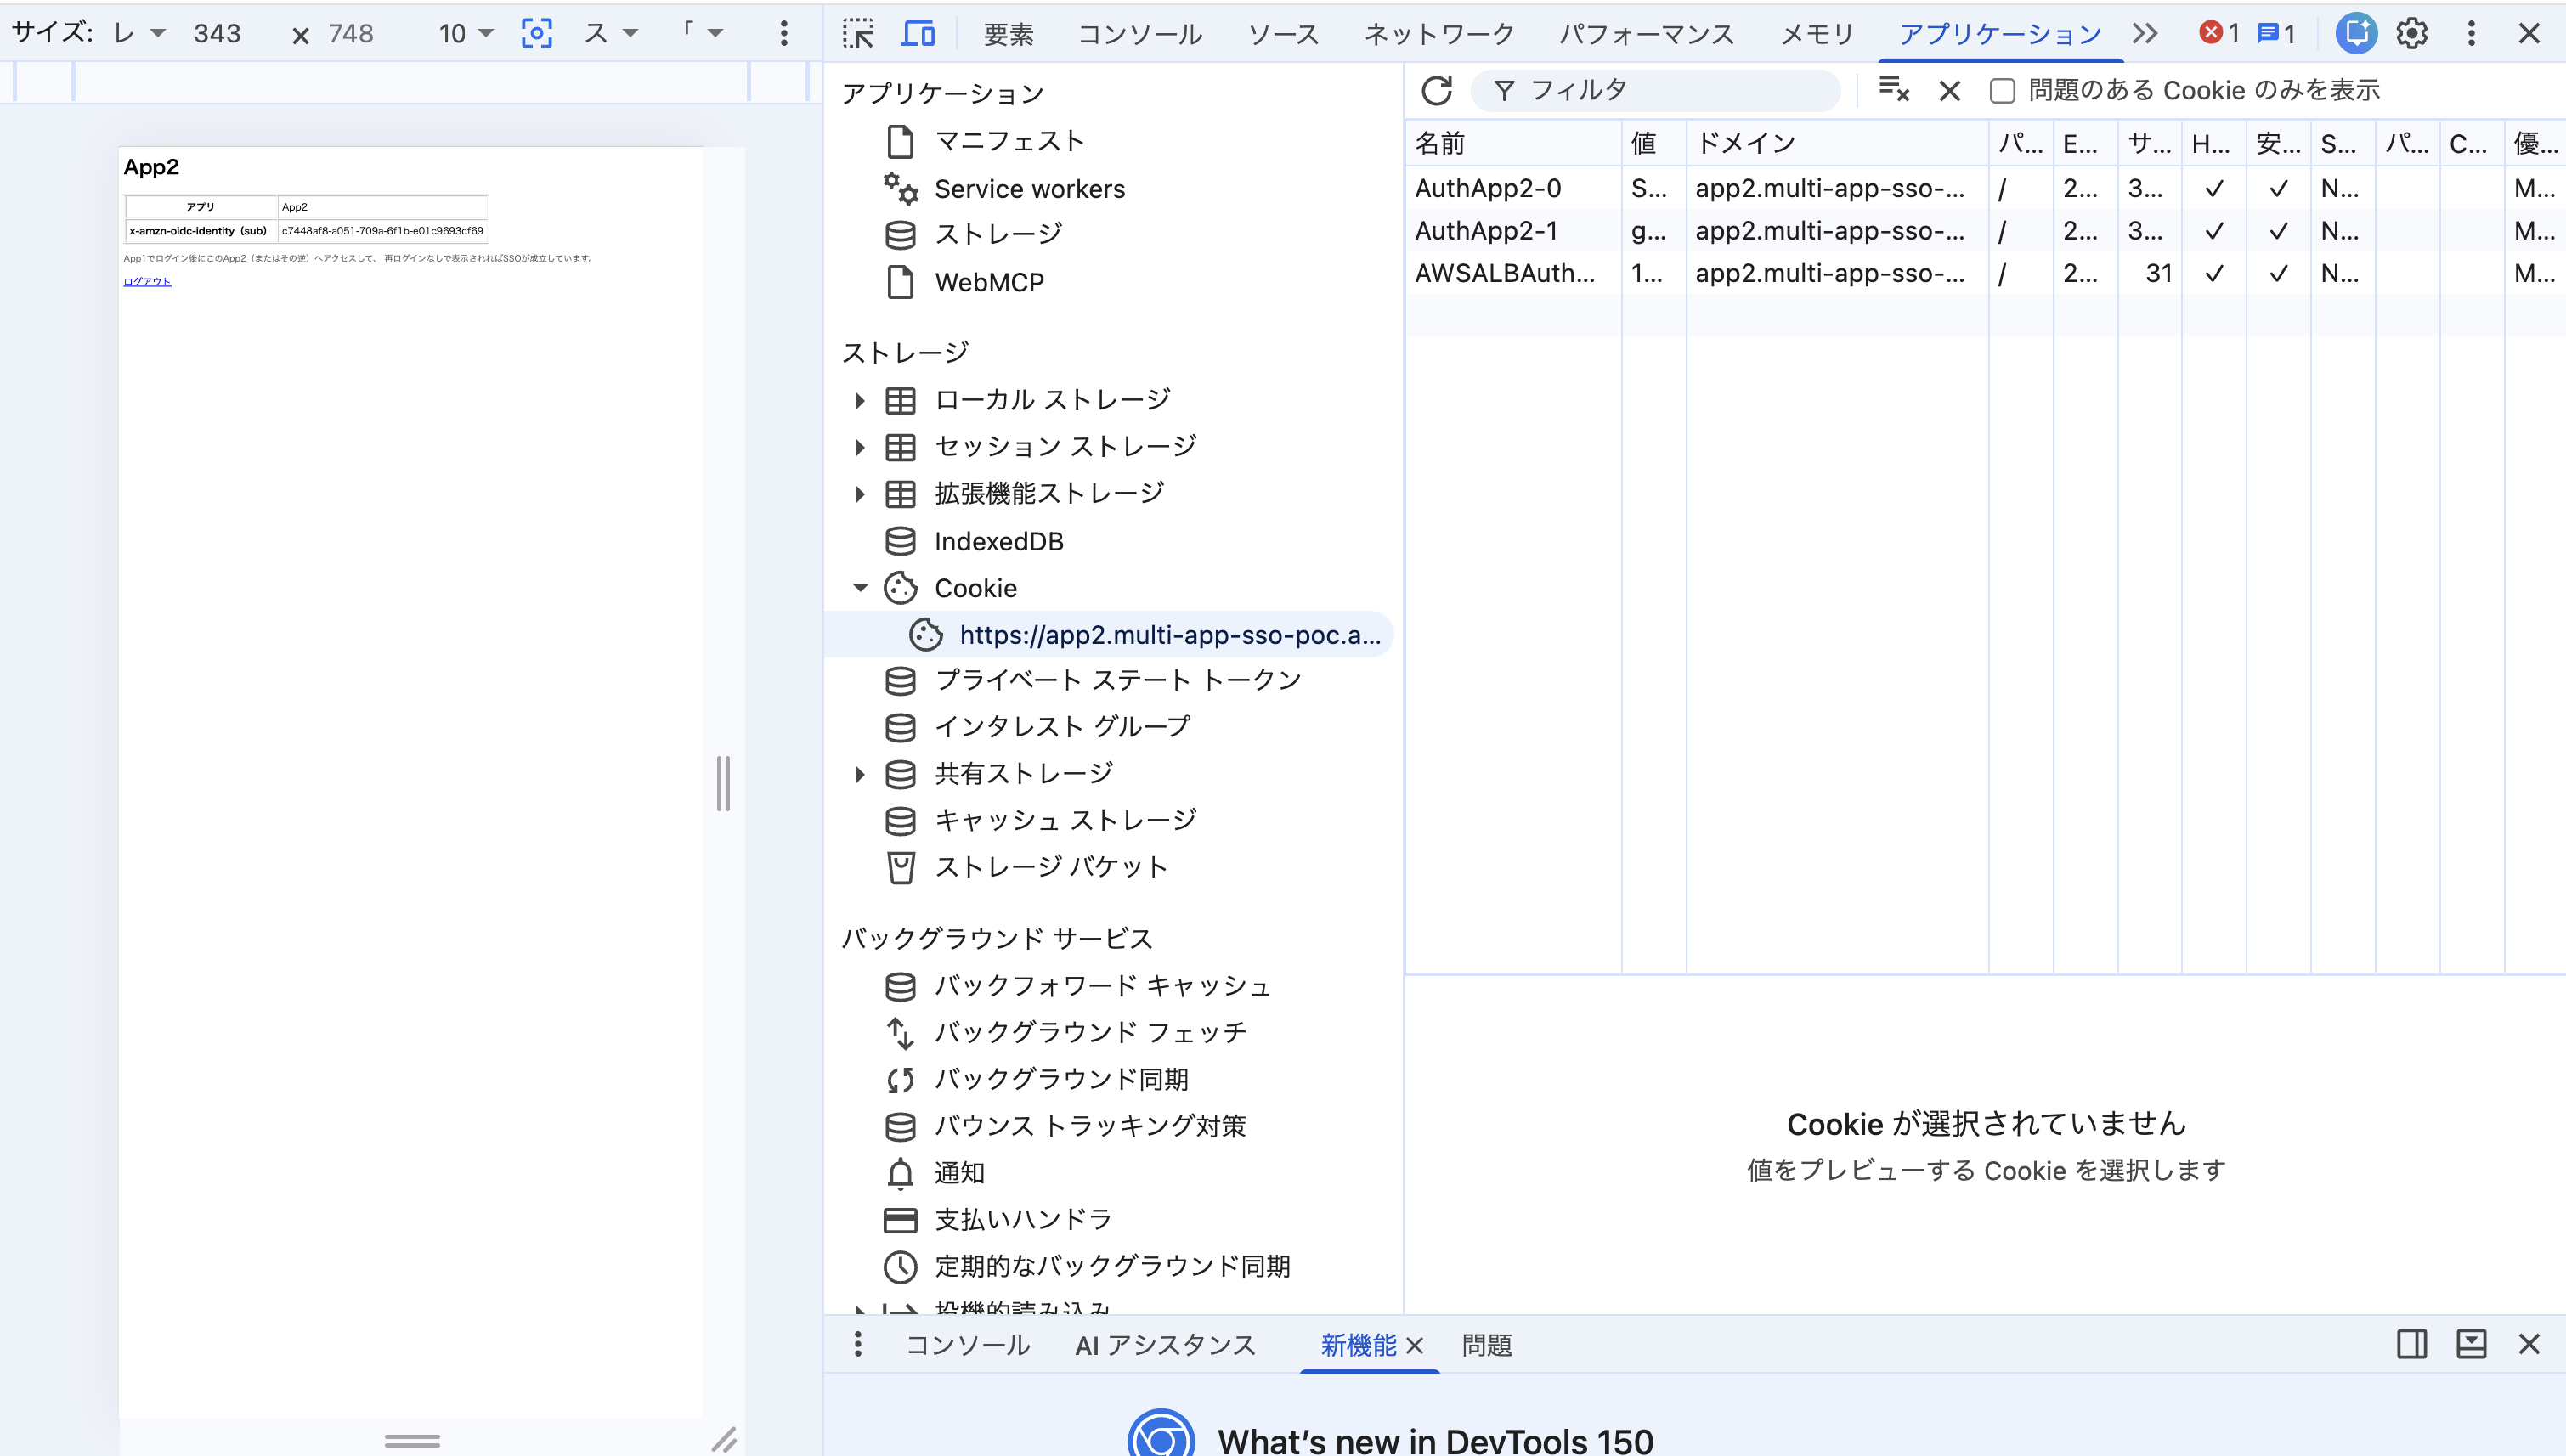Open Service workers section

pyautogui.click(x=1004, y=189)
